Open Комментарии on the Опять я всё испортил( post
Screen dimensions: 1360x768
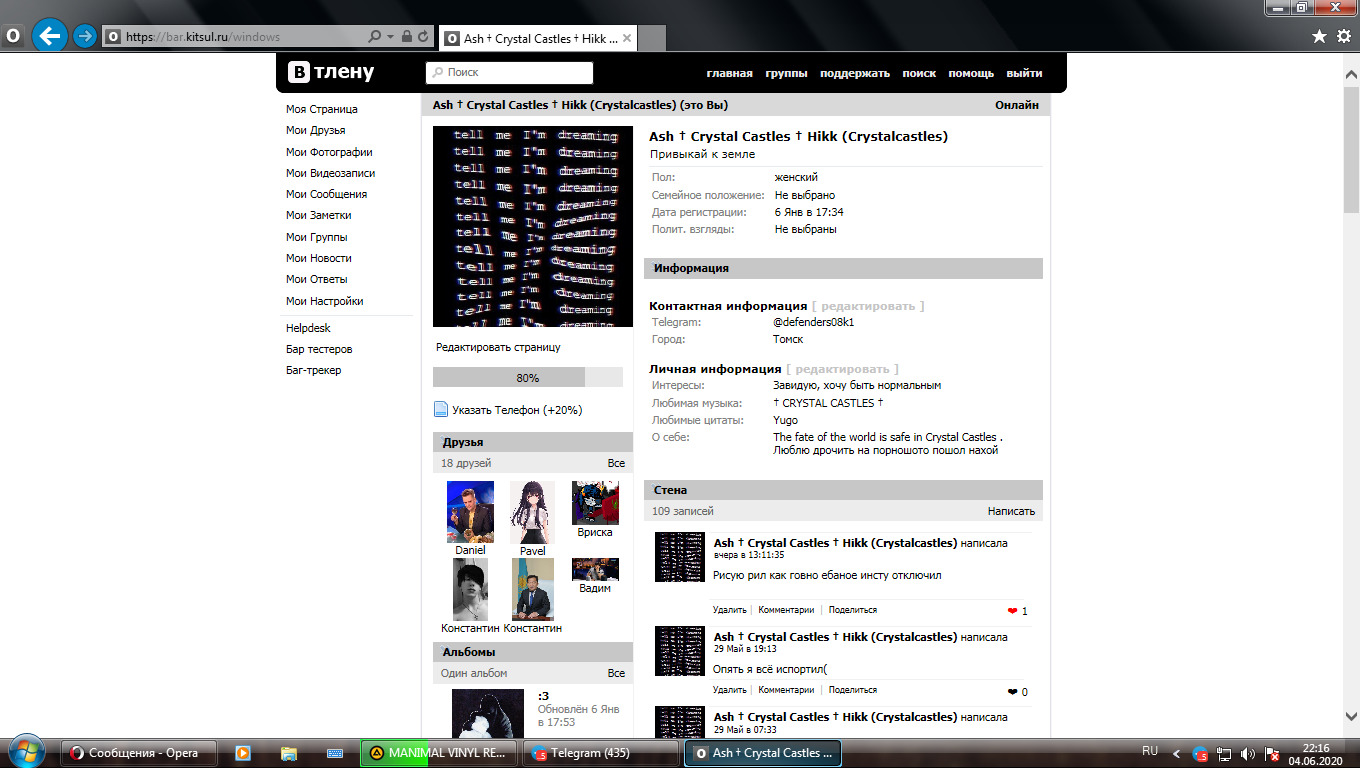787,690
